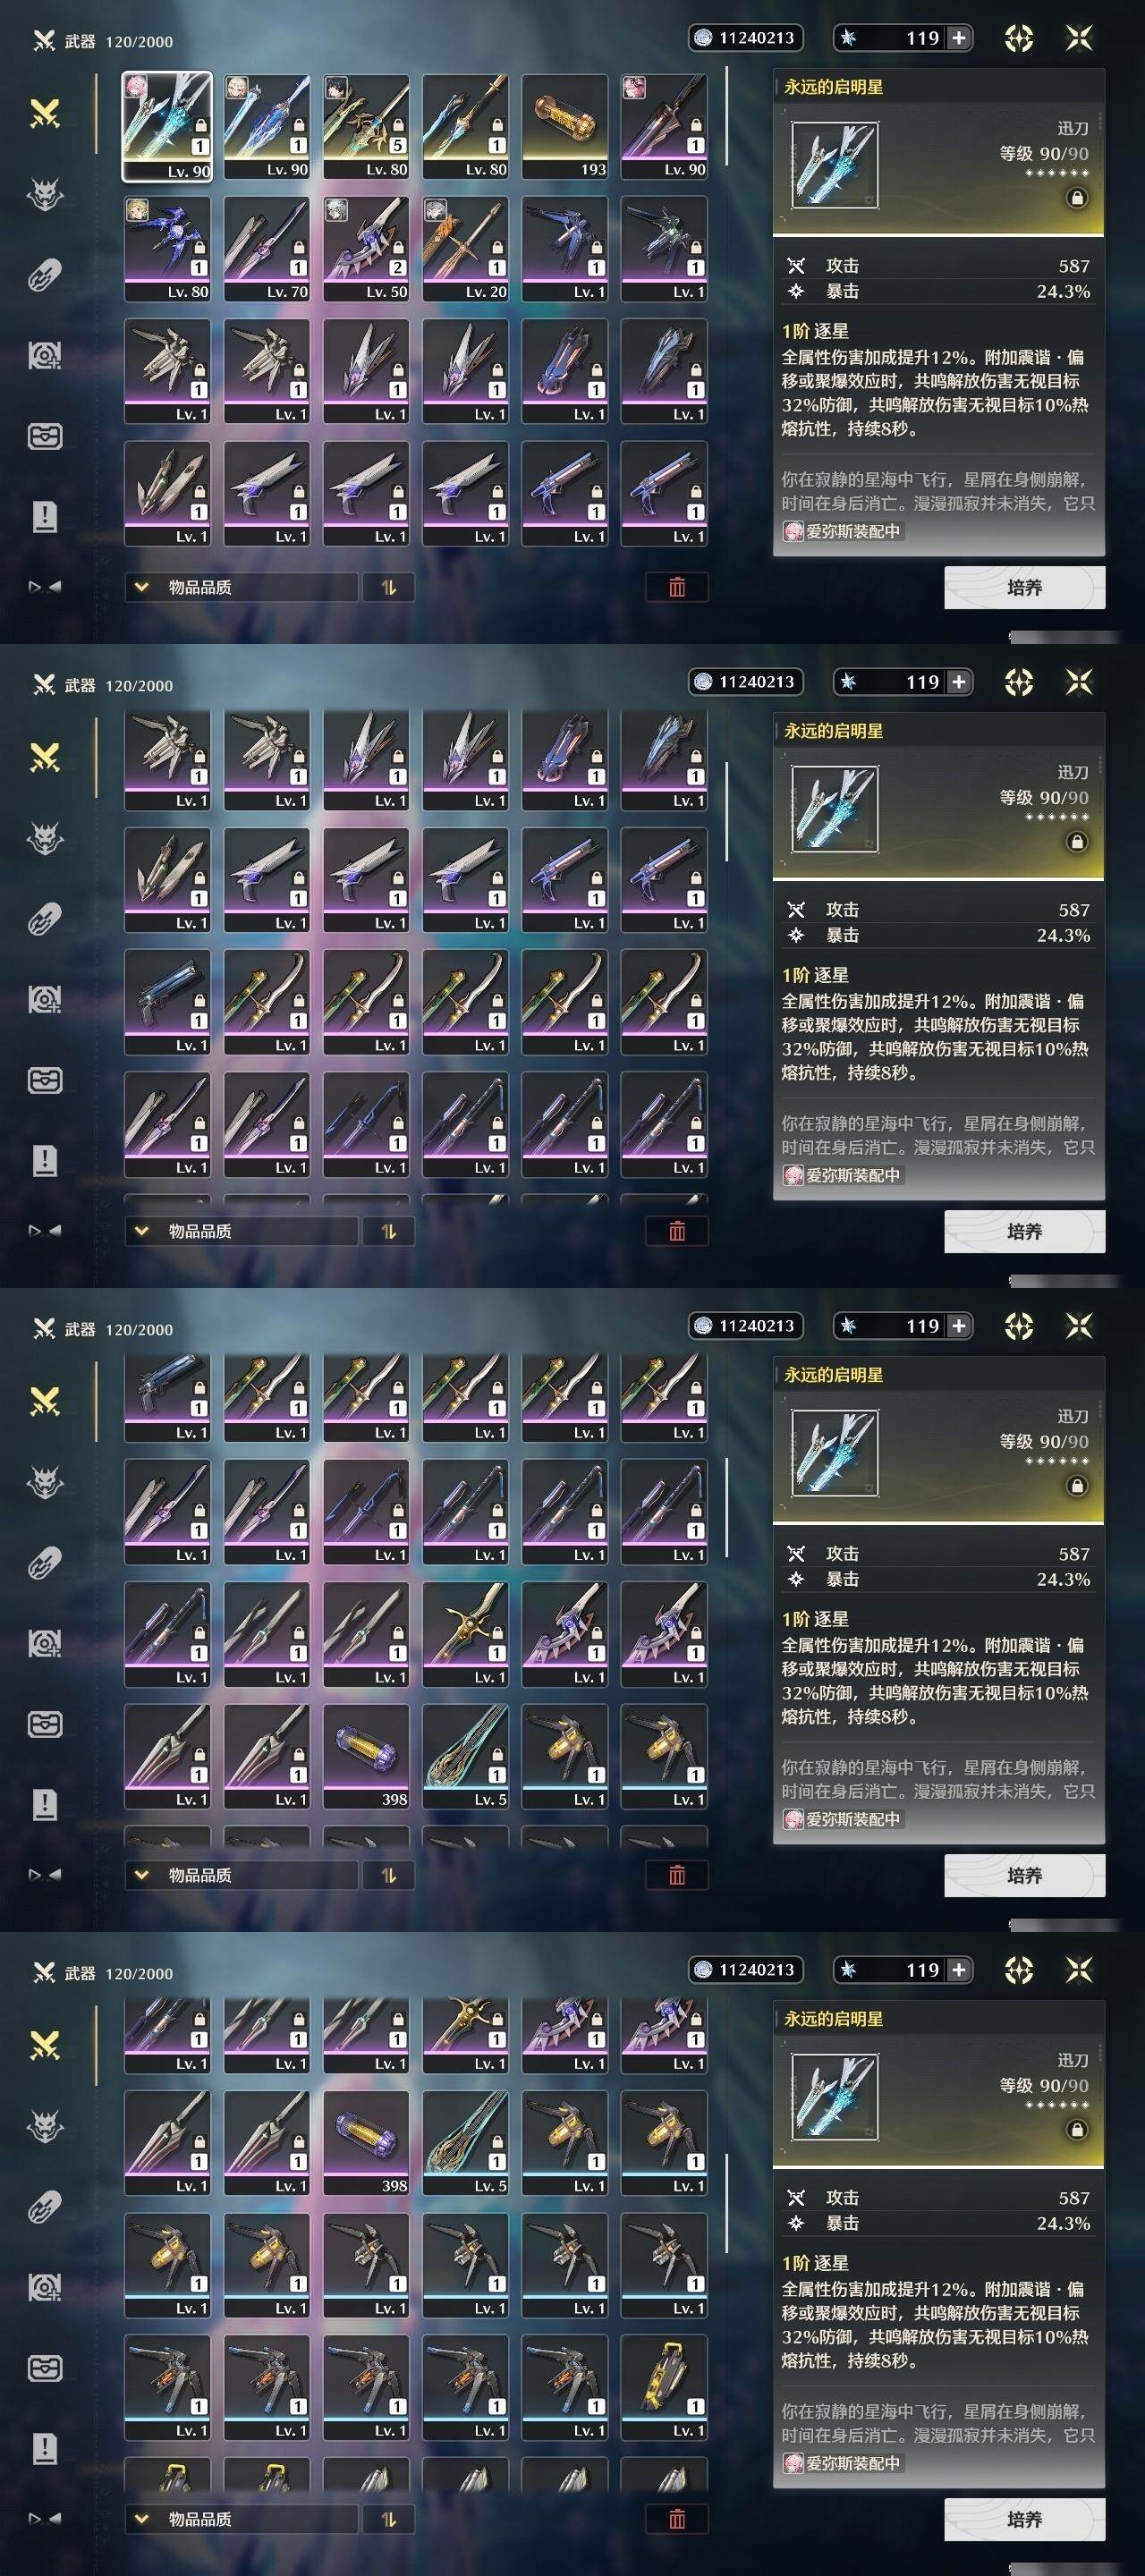Image resolution: width=1145 pixels, height=2576 pixels.
Task: Open the quest exclamation tab in topmost sidebar
Action: [x=45, y=517]
